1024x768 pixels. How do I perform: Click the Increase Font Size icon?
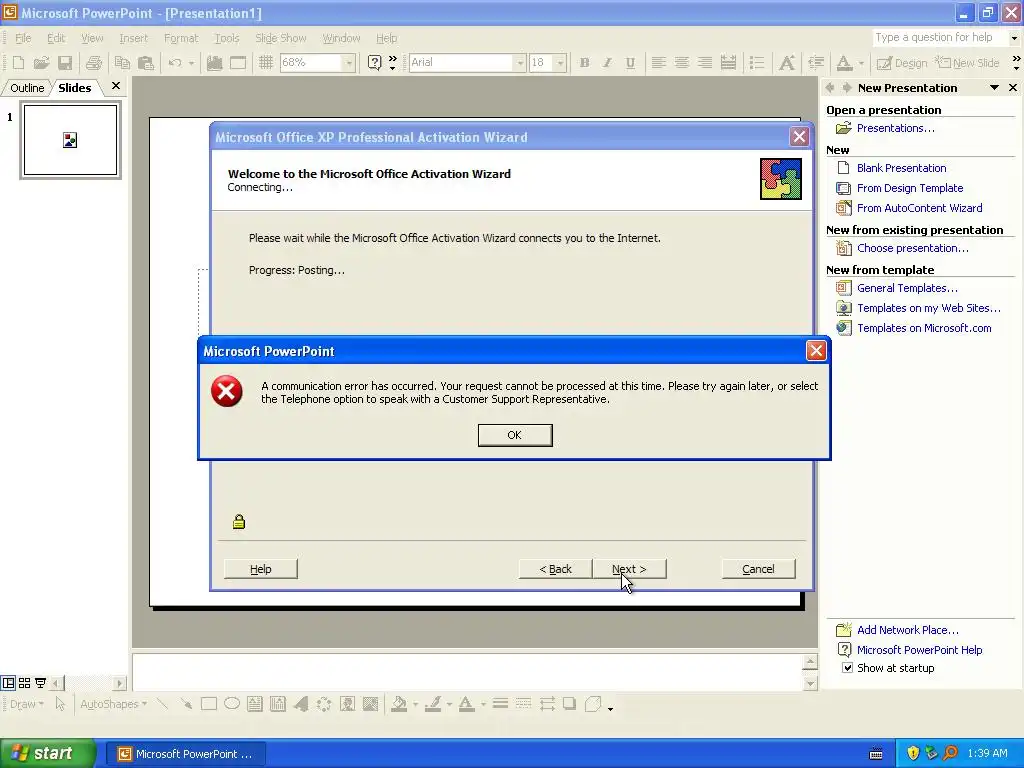coord(787,63)
